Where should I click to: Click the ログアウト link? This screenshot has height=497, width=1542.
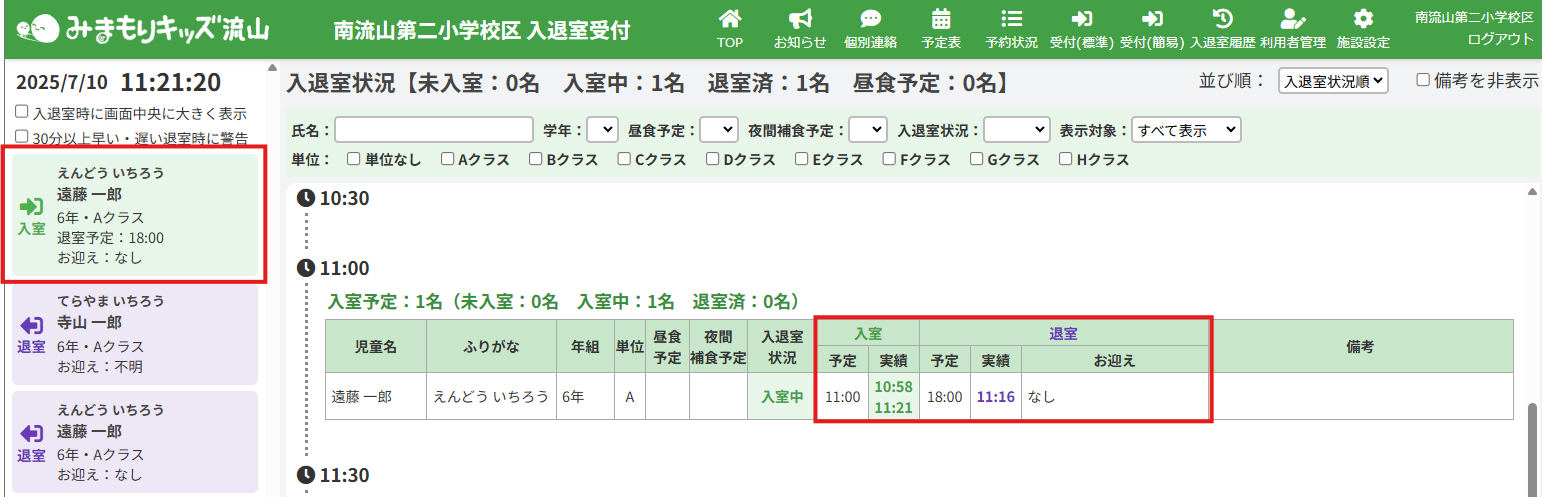point(1500,39)
